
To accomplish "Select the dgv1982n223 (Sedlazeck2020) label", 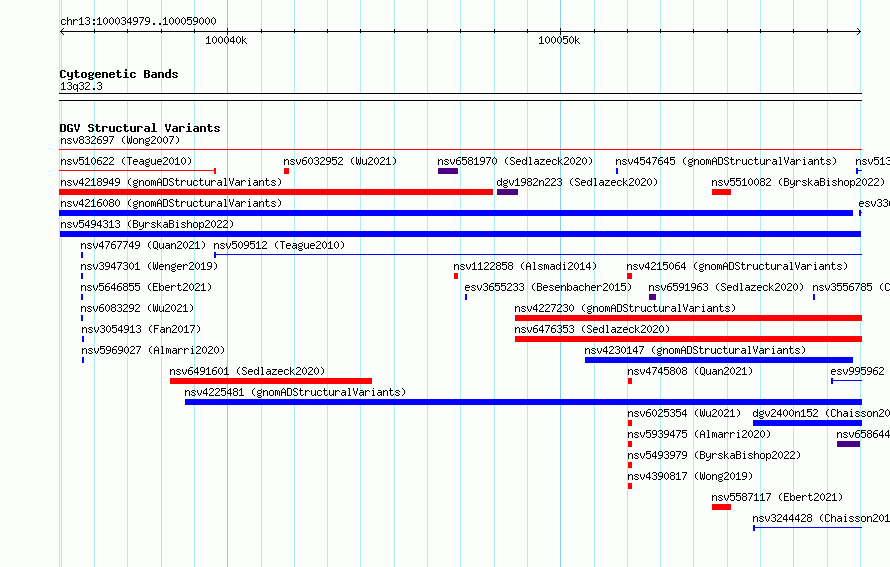I will coord(577,182).
